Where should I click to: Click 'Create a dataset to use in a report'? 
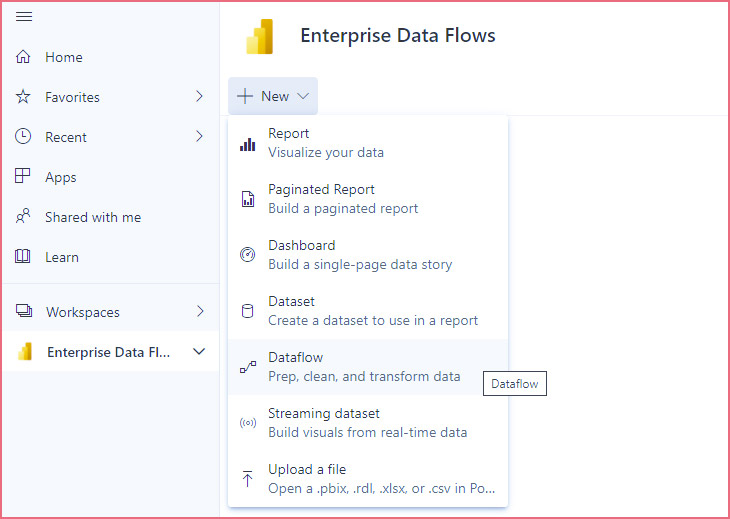coord(373,321)
